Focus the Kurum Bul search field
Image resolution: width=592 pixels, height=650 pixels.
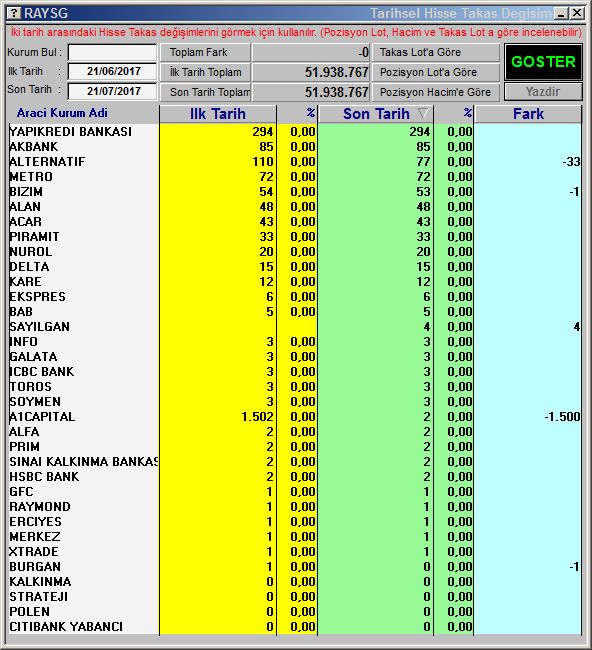tap(112, 53)
